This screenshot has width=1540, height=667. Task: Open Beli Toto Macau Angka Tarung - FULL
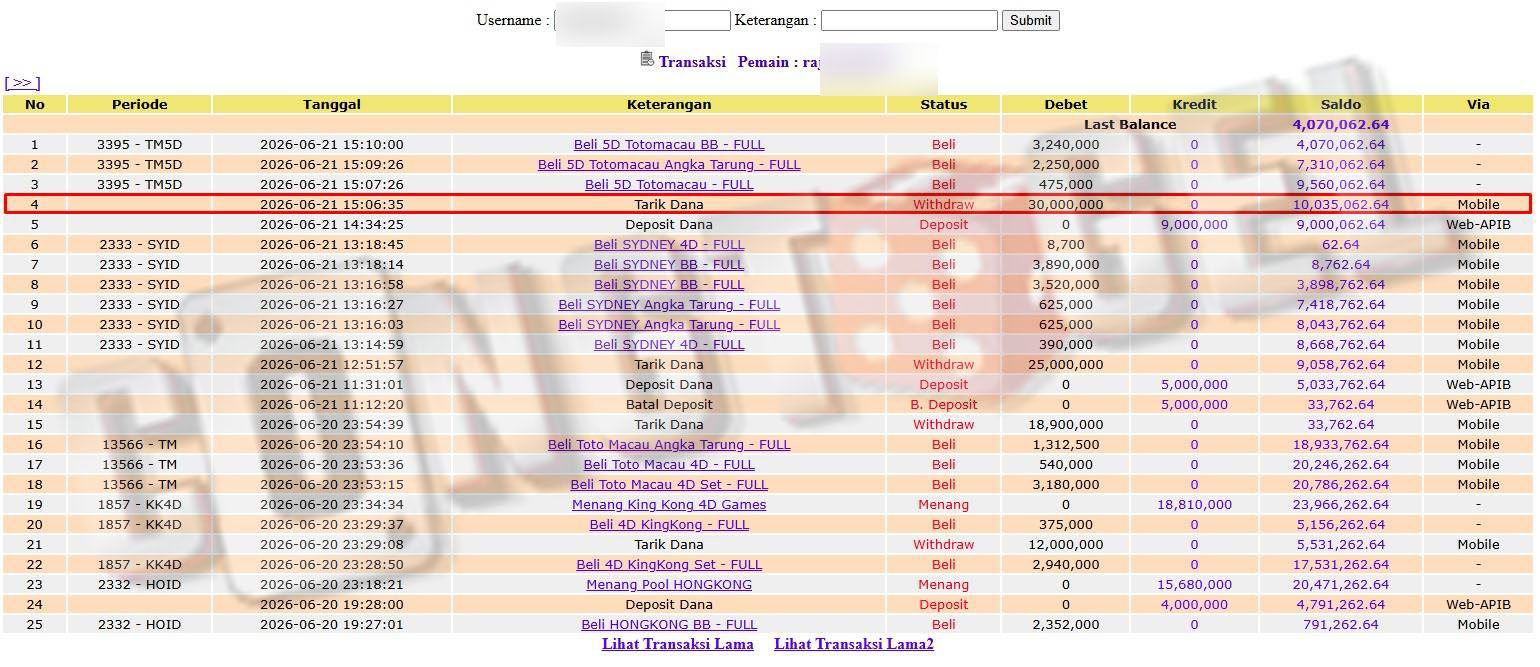[x=669, y=444]
